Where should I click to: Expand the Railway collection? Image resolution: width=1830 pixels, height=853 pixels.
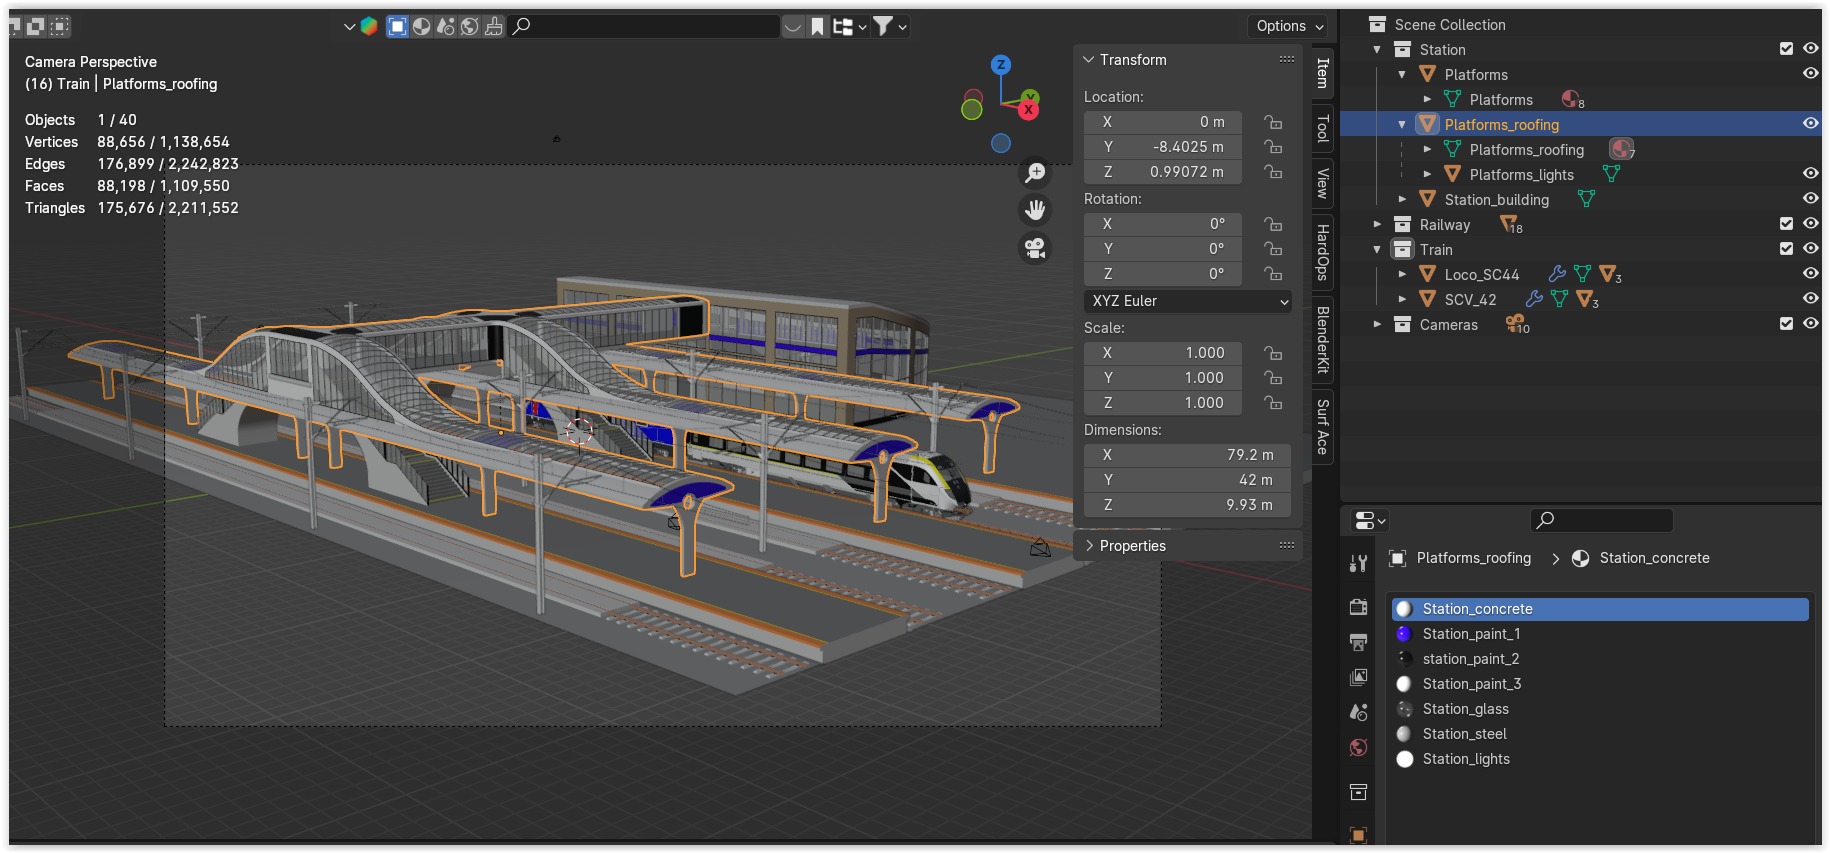pyautogui.click(x=1377, y=224)
